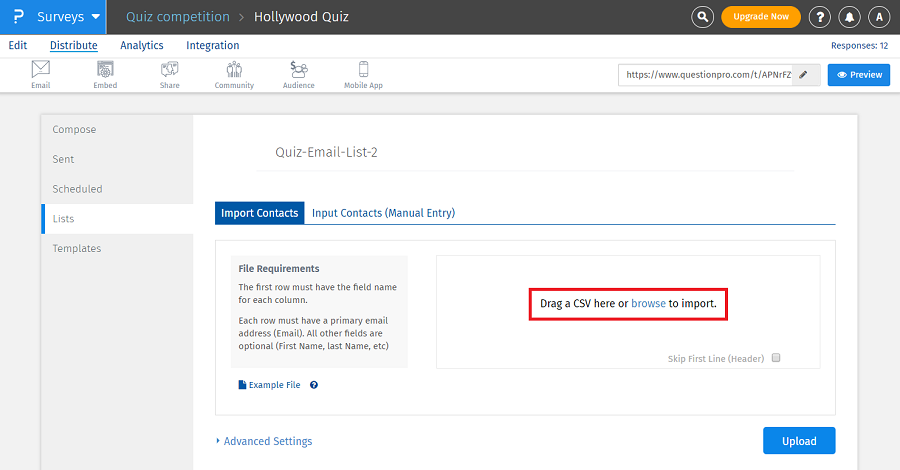This screenshot has height=470, width=900.
Task: Switch to Input Contacts (Manual Entry) tab
Action: 383,213
